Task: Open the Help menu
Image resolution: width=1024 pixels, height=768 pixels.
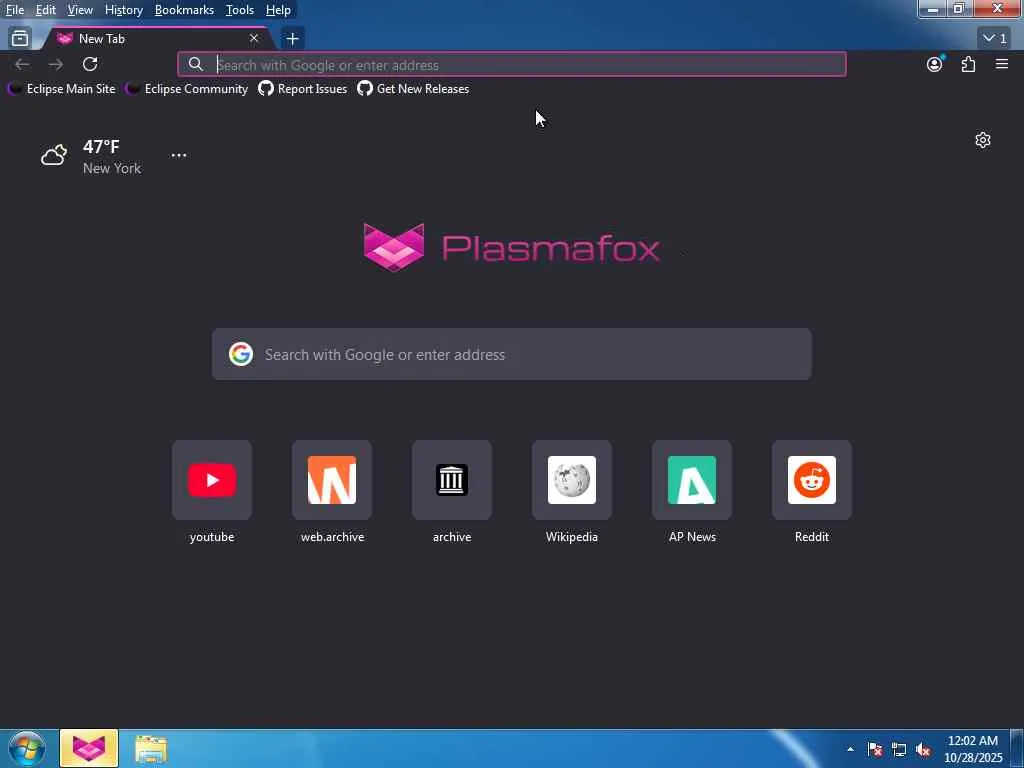Action: 278,10
